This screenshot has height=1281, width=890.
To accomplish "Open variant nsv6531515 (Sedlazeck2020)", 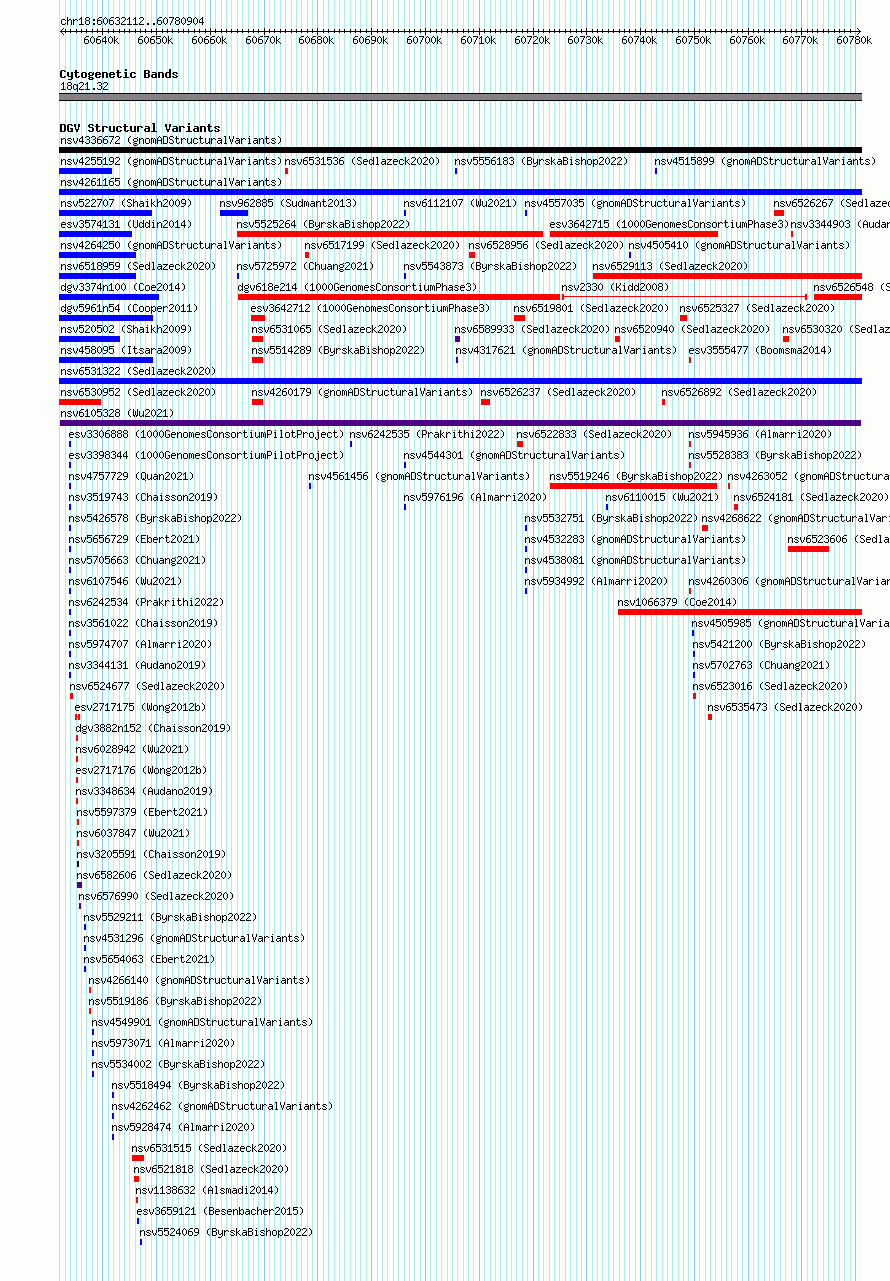I will point(209,1148).
